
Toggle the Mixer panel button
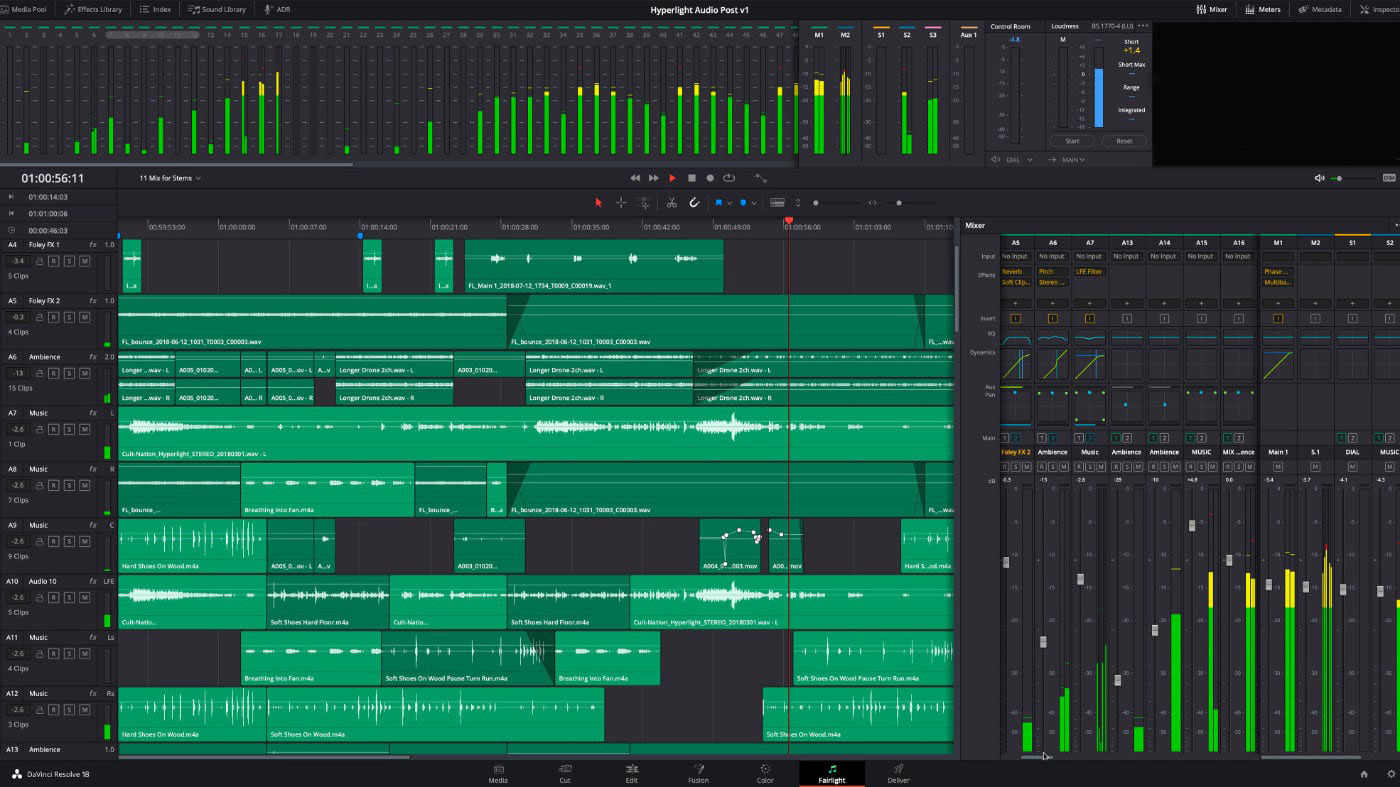pyautogui.click(x=1212, y=9)
